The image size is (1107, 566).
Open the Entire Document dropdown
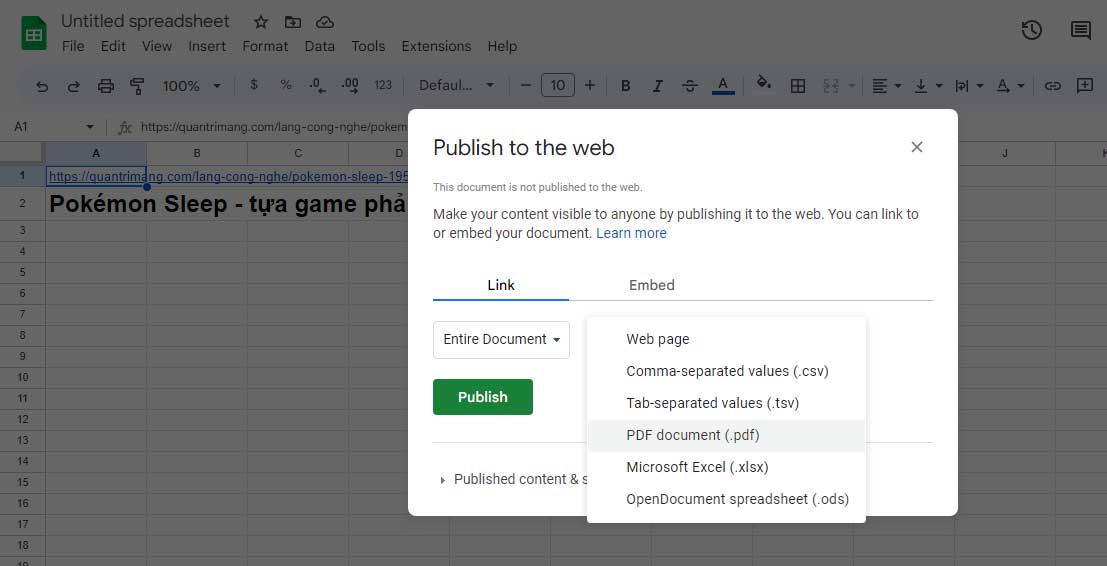[x=501, y=339]
